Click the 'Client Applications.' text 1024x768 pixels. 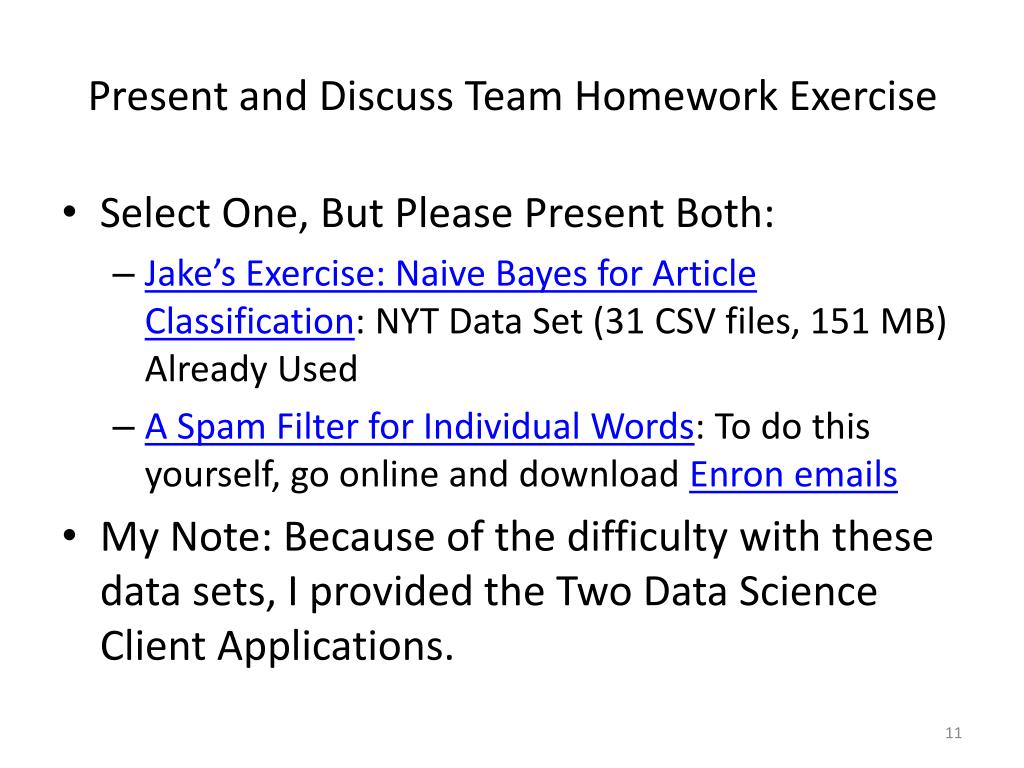coord(277,646)
